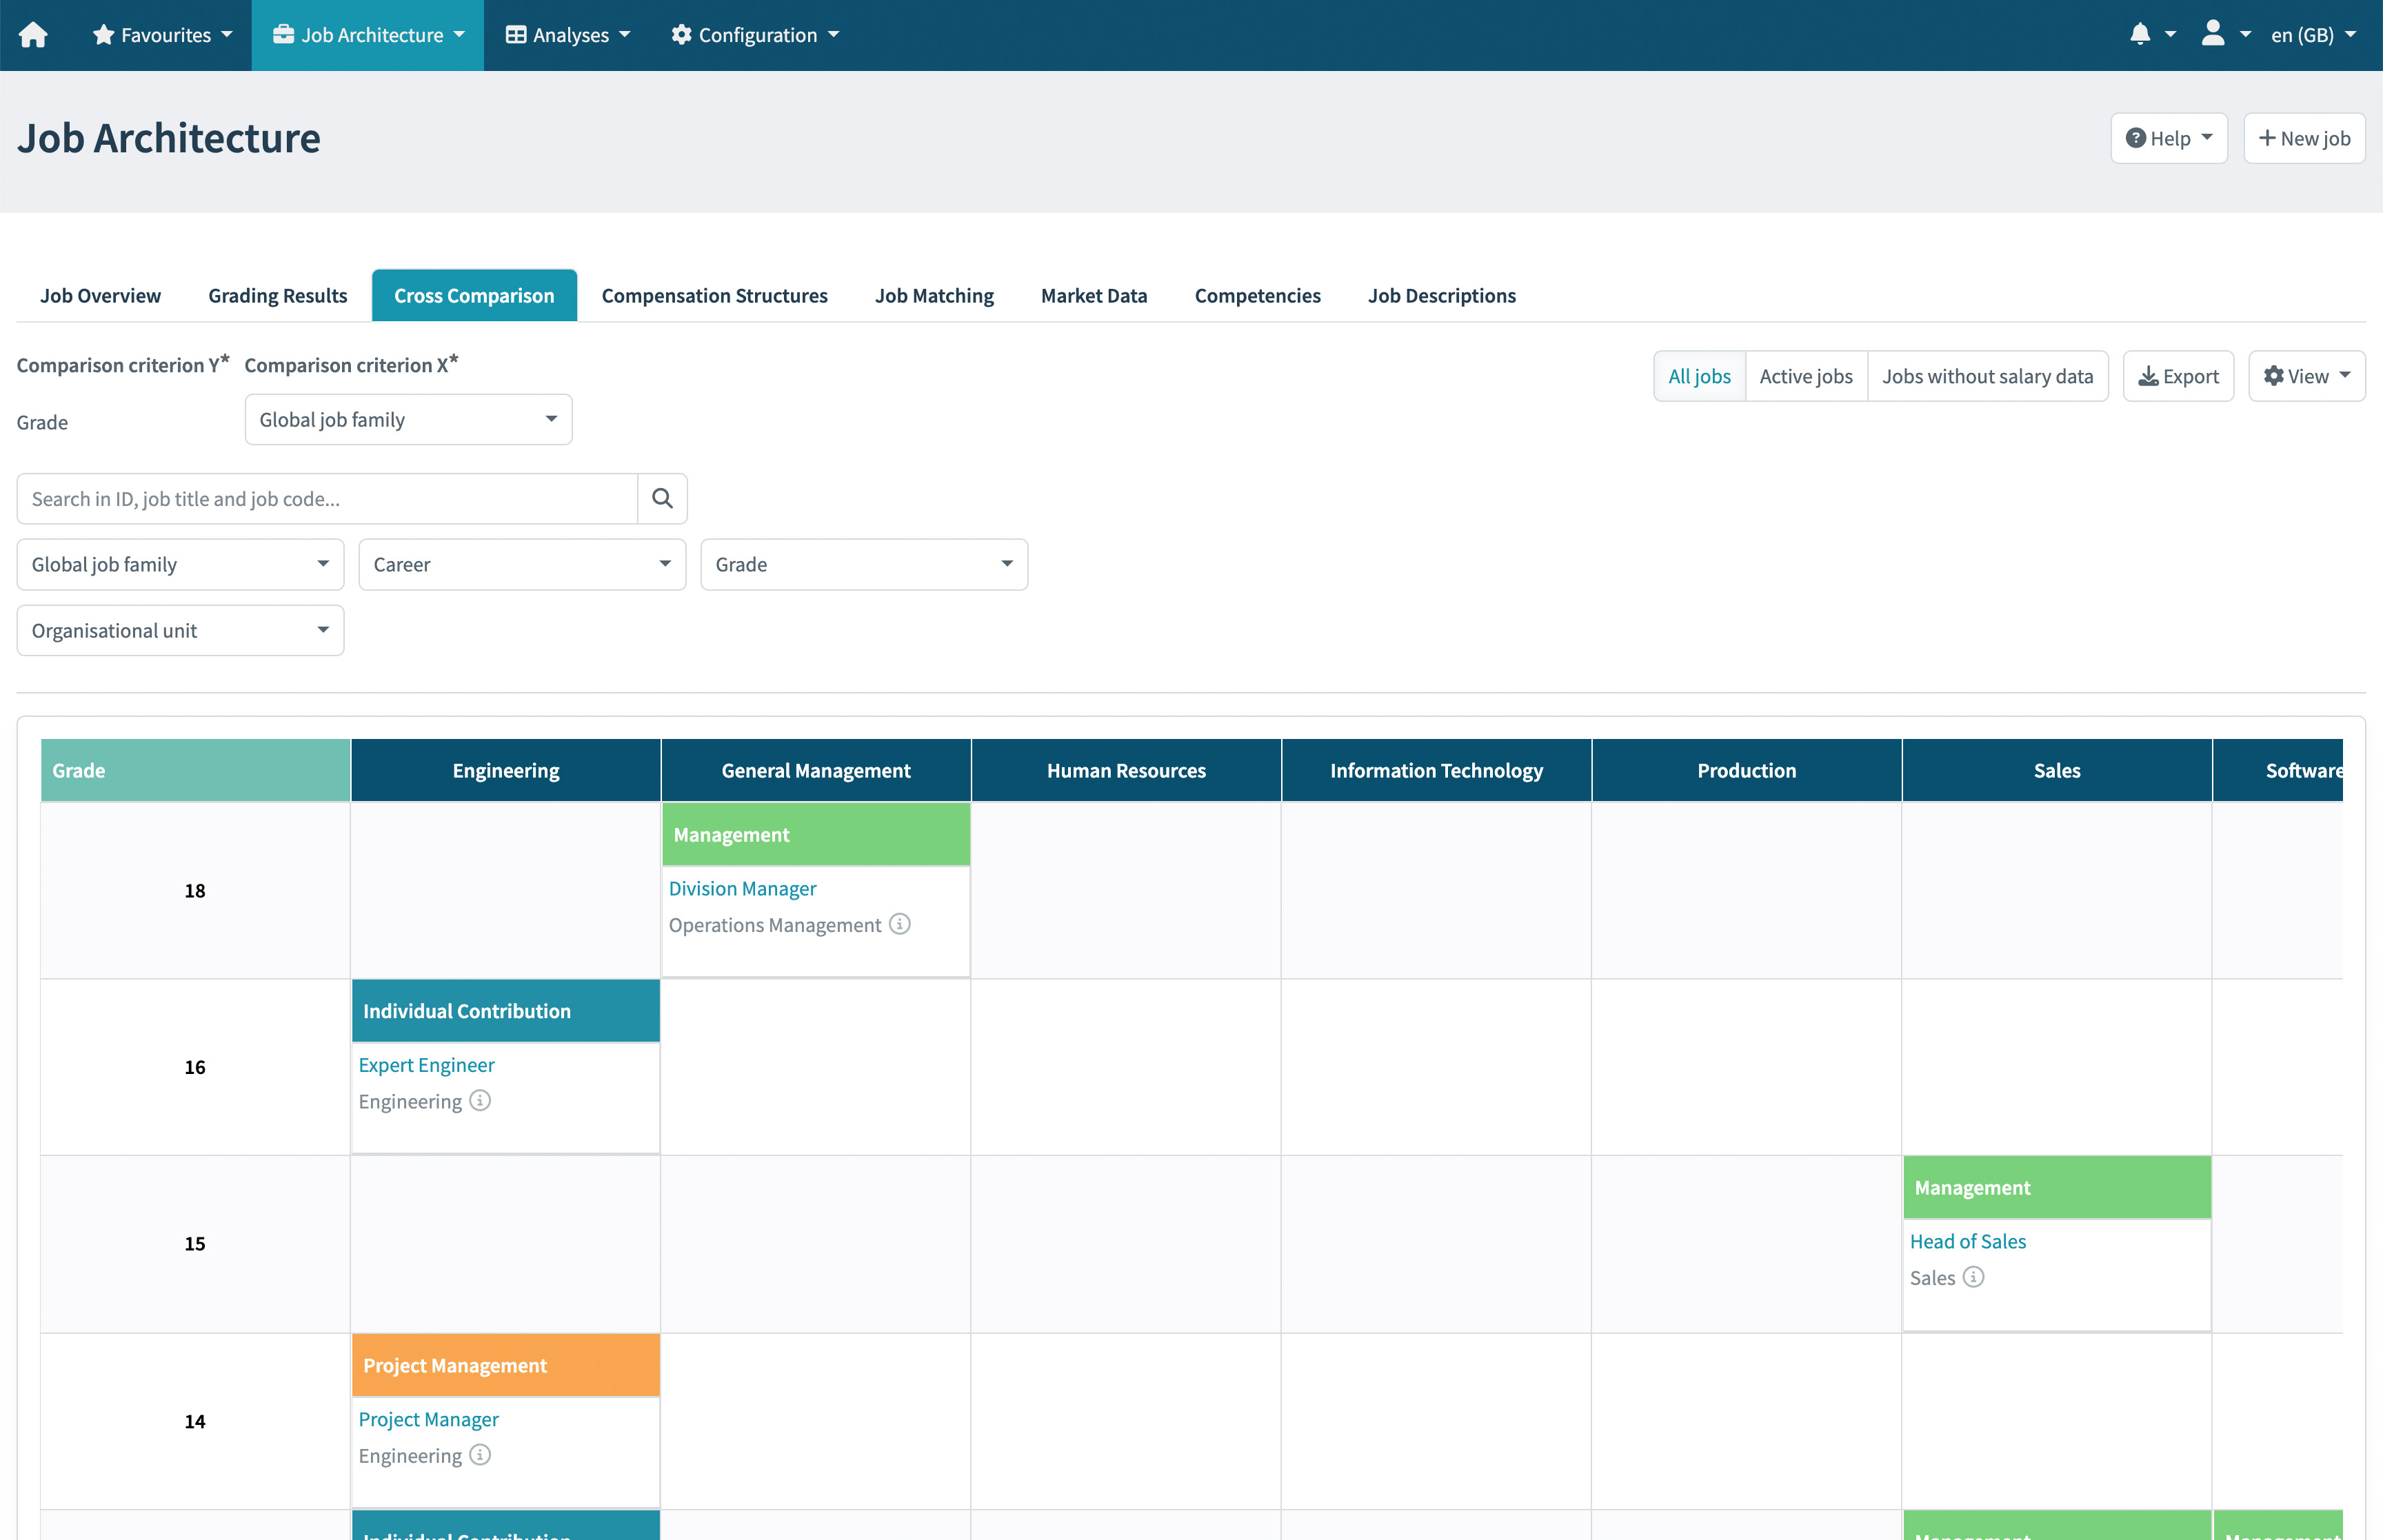
Task: Click the General Management column header
Action: point(816,770)
